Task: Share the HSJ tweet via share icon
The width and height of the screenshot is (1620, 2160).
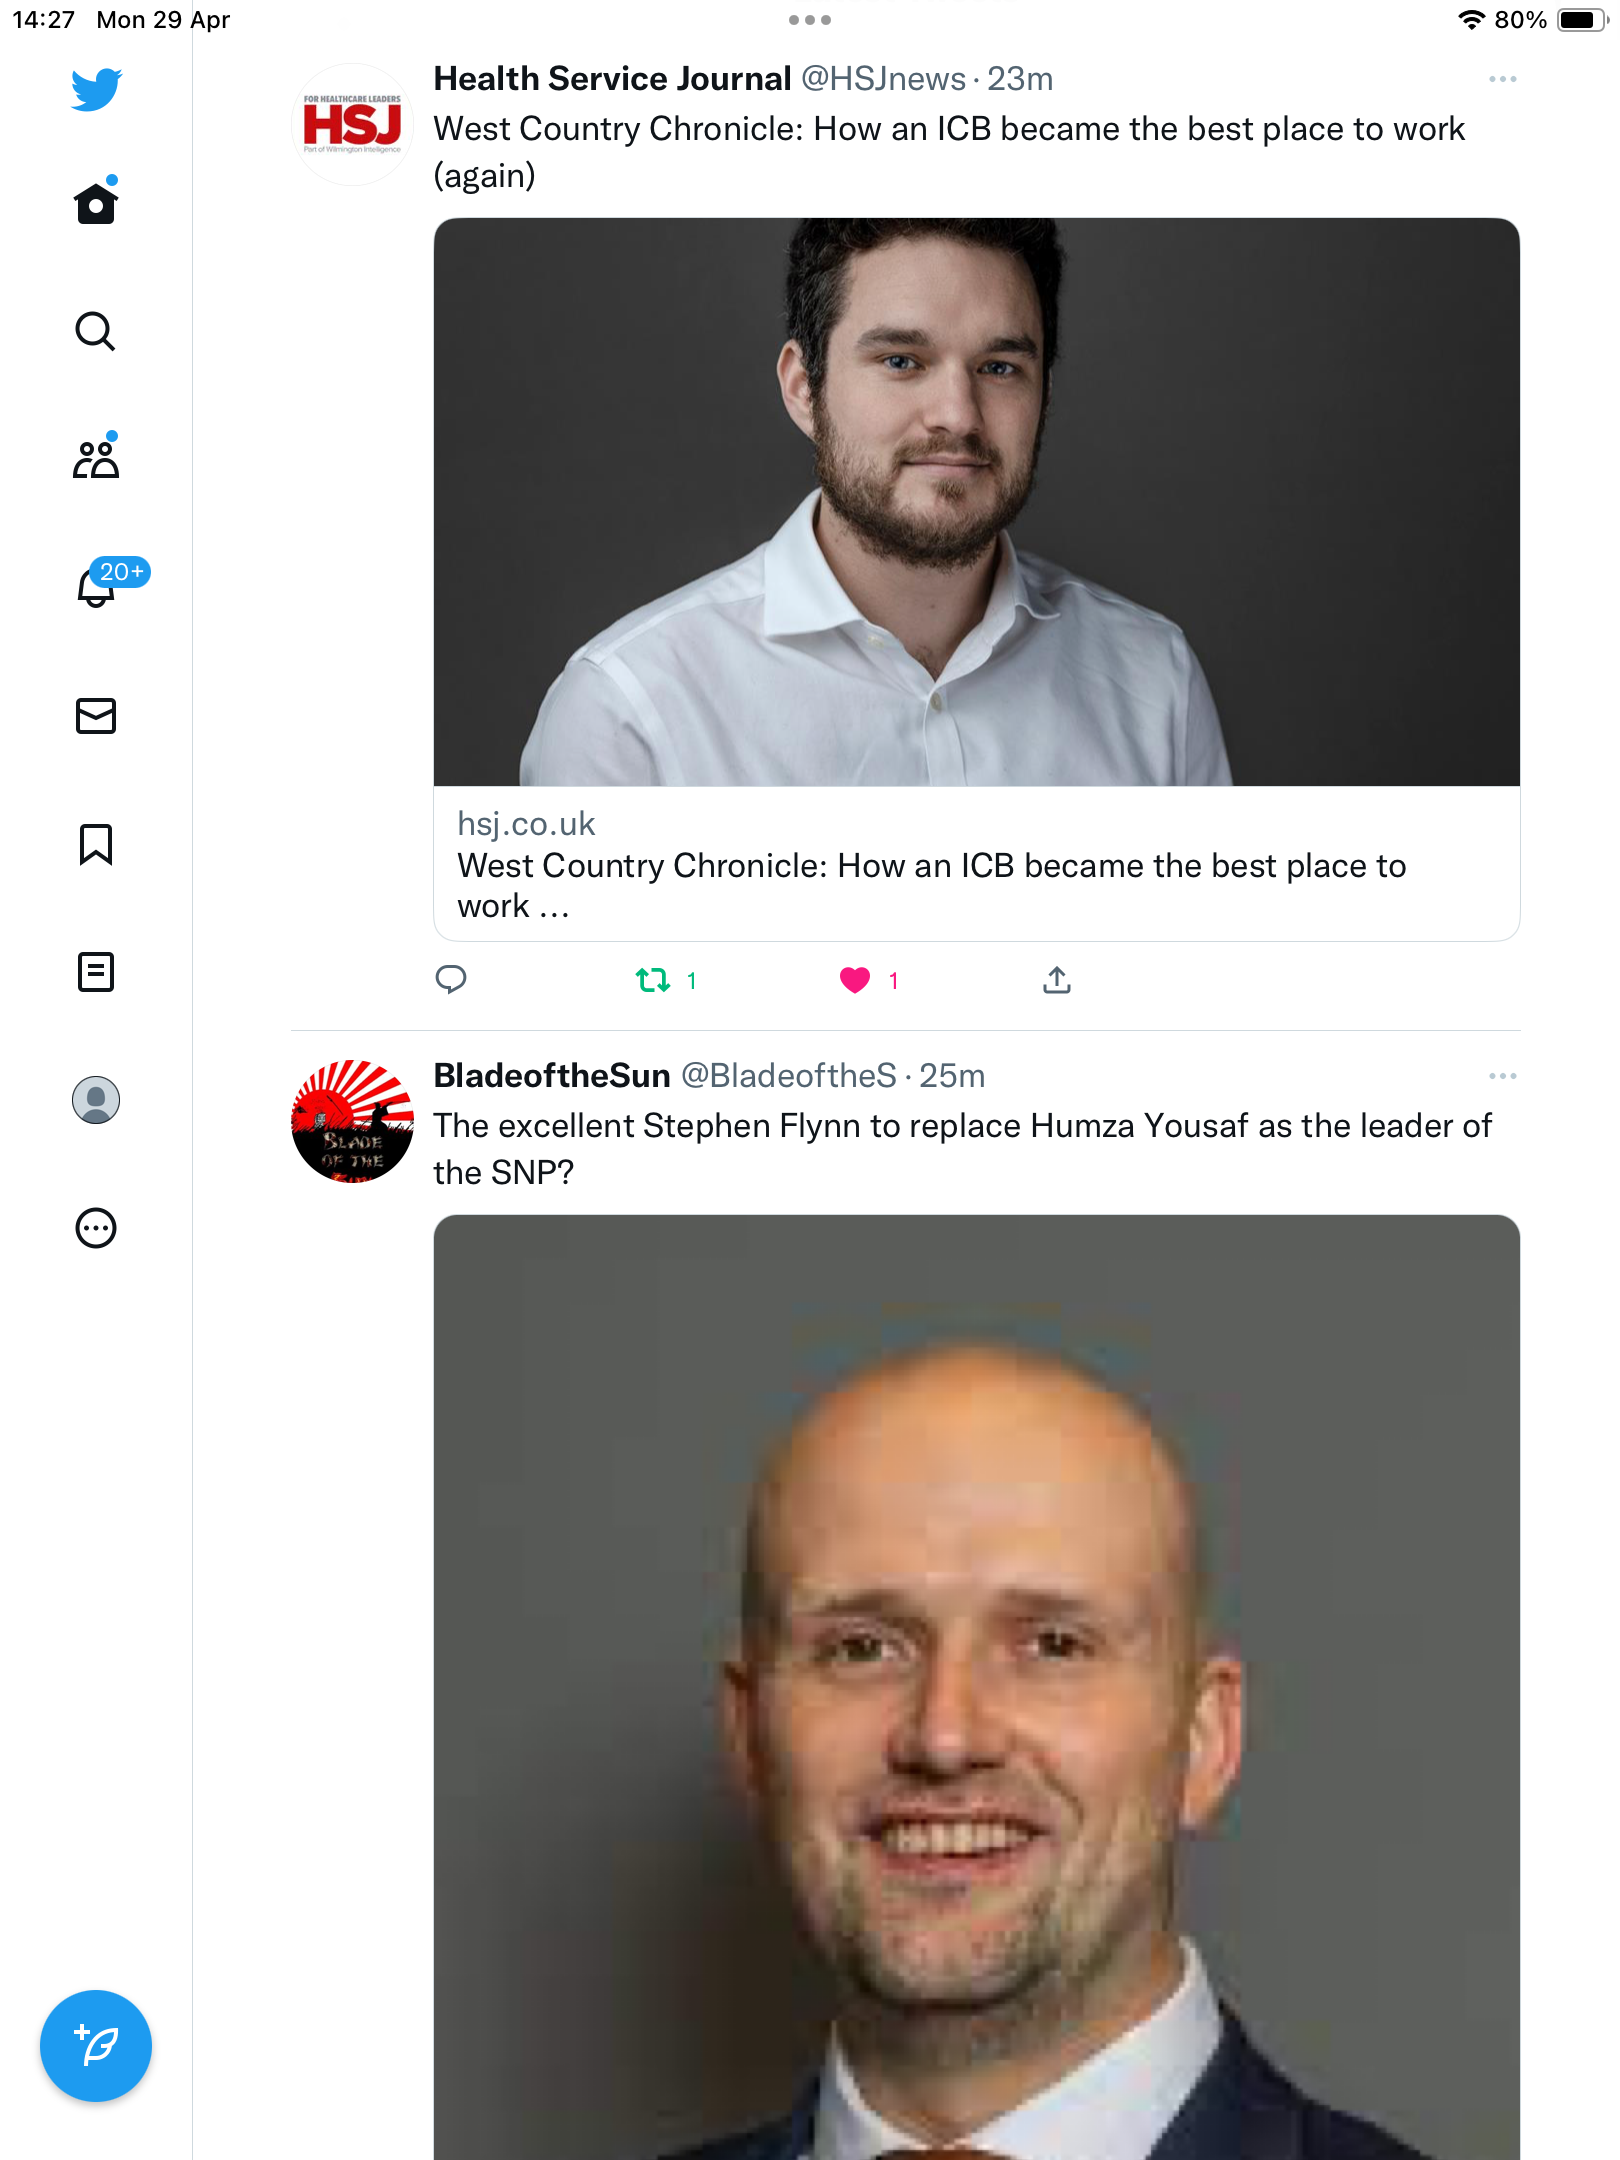Action: coord(1057,980)
